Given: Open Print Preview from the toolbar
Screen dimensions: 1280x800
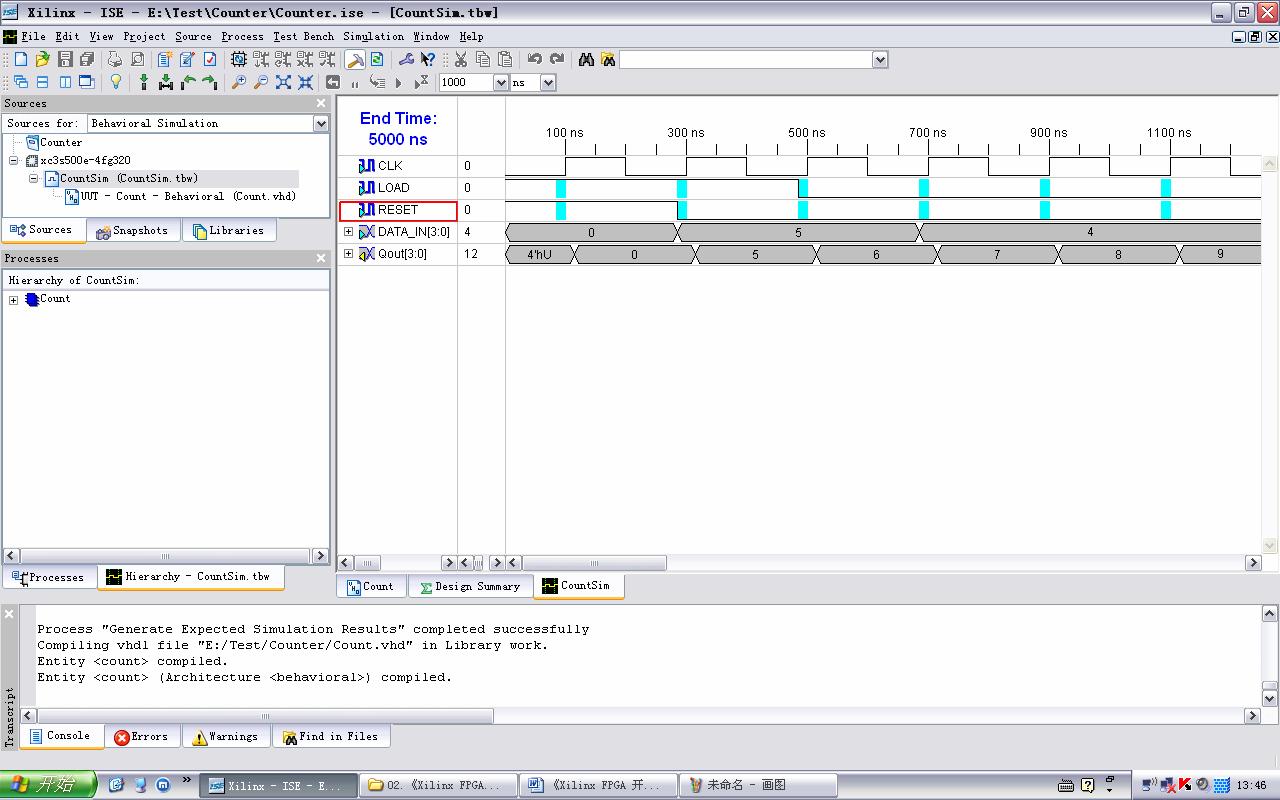Looking at the screenshot, I should coord(138,60).
